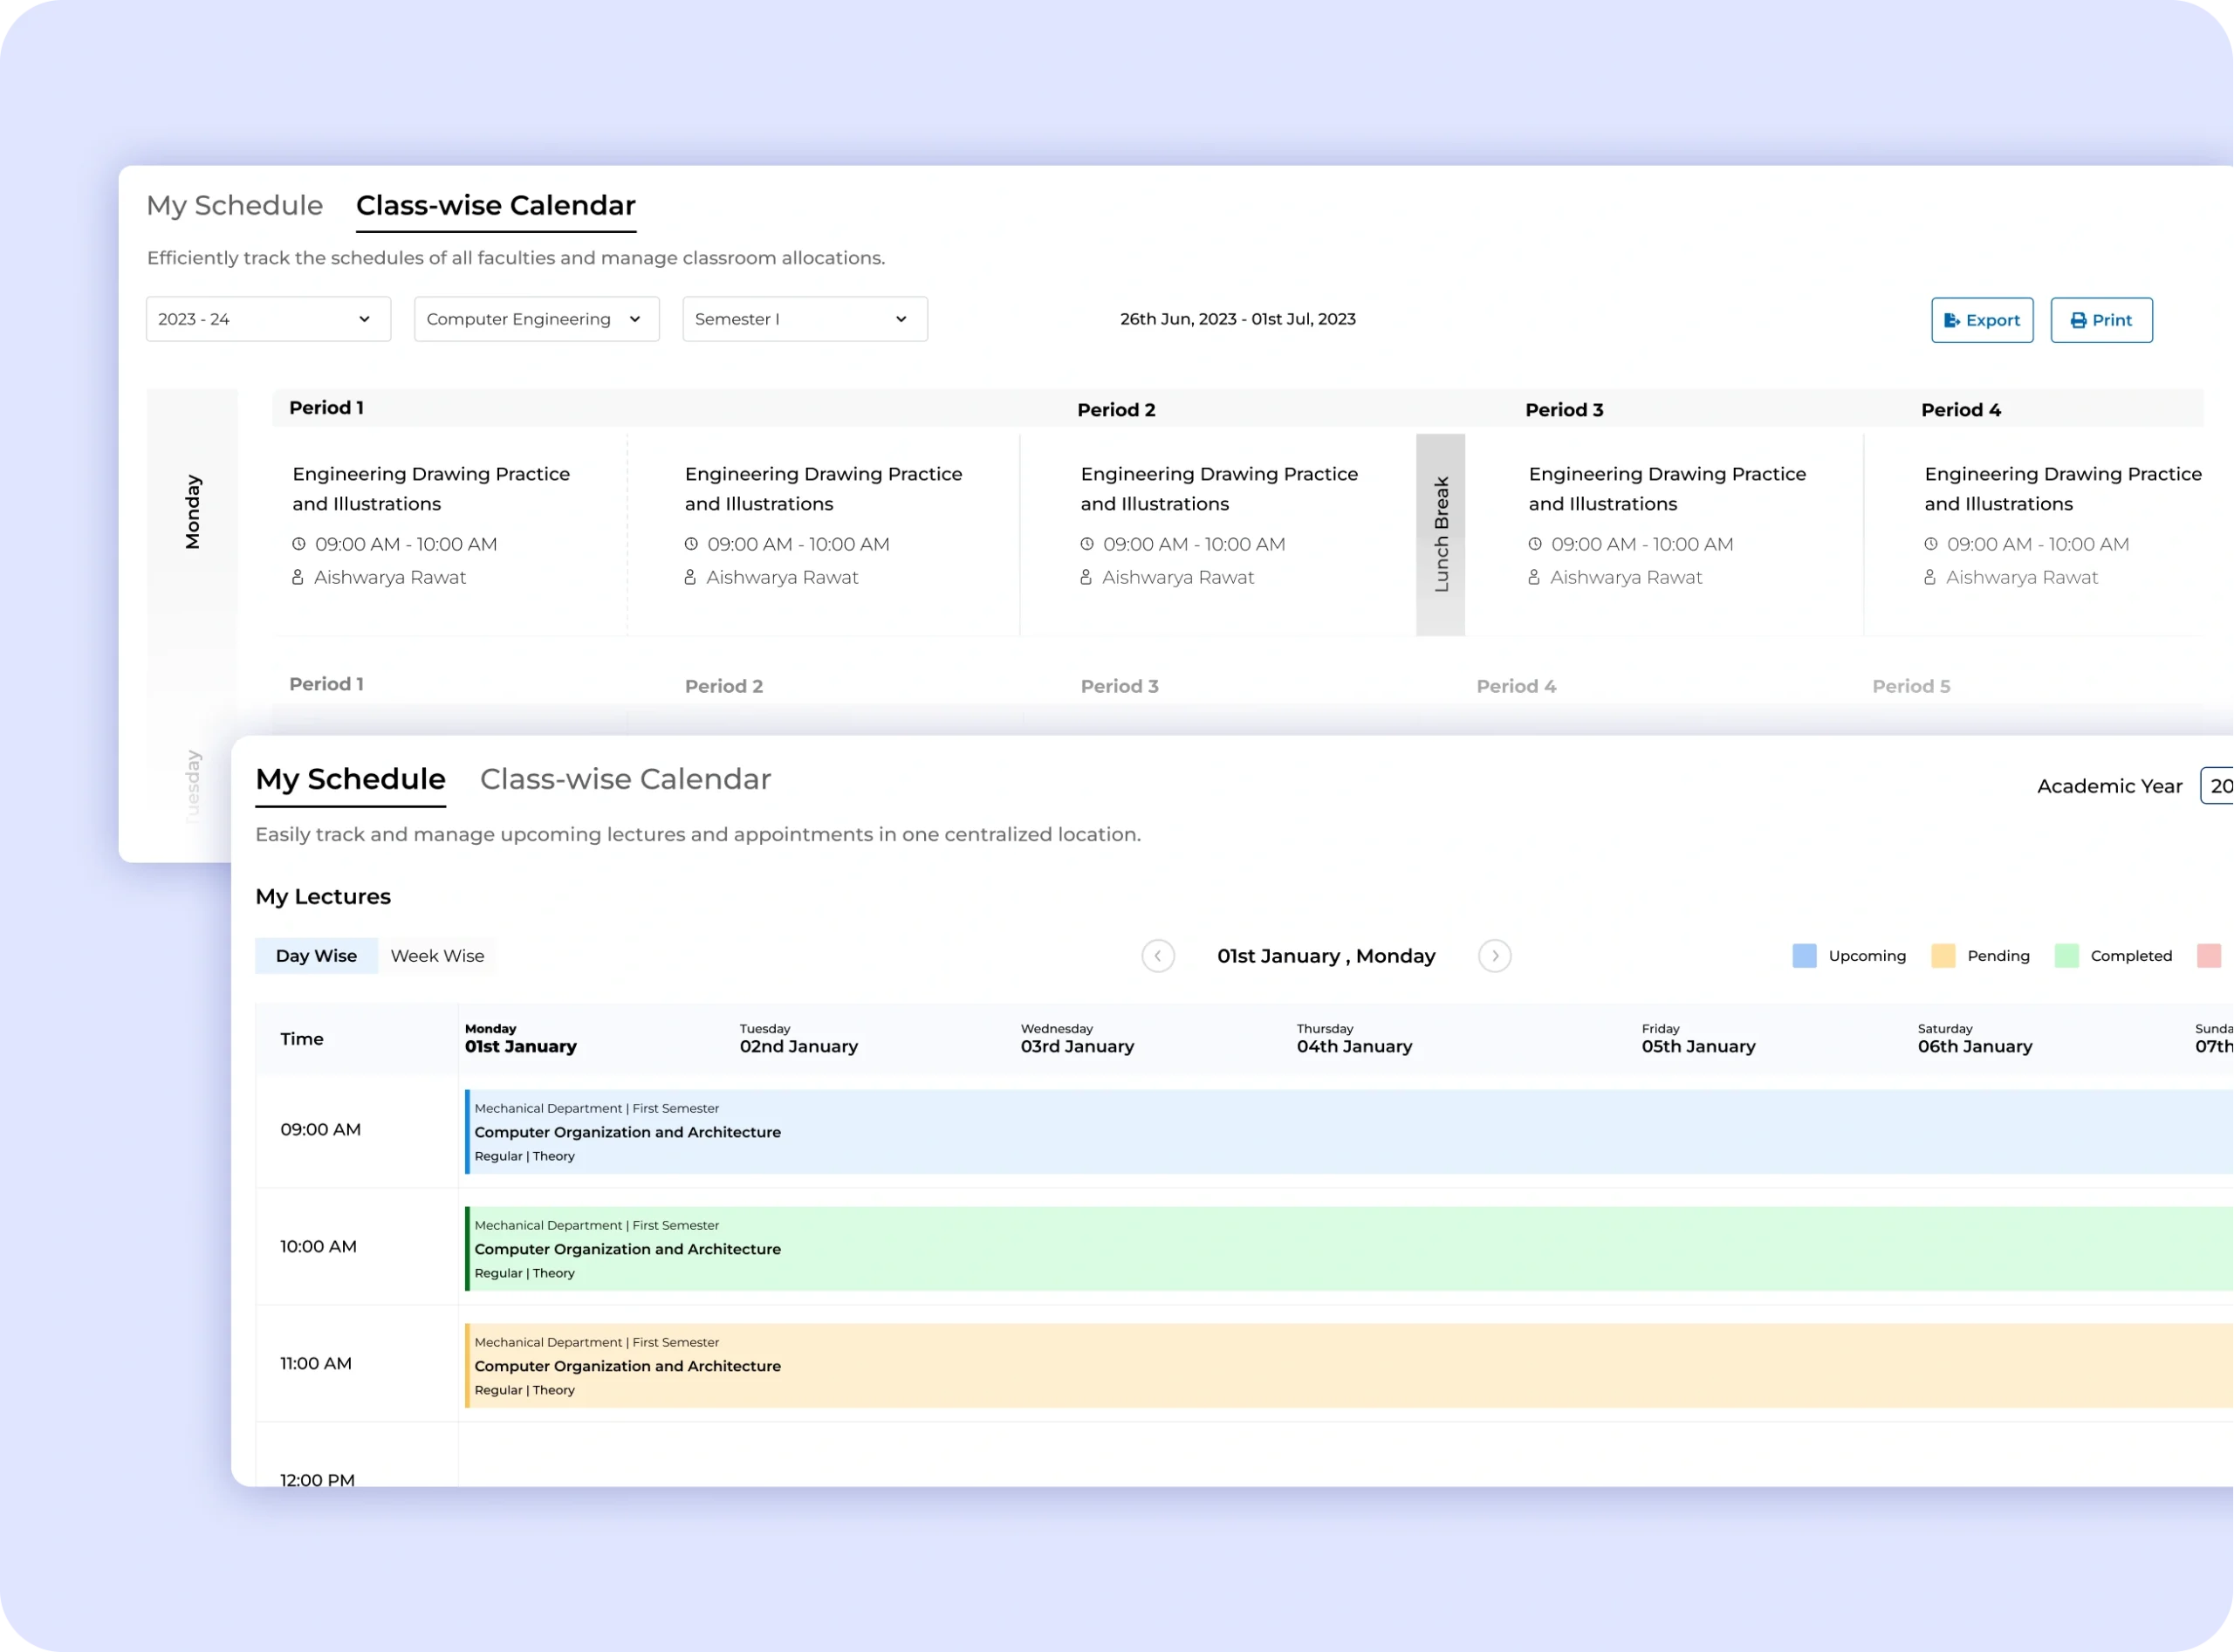Click person icon beside first Aishwarya Rawat
This screenshot has width=2234, height=1652.
tap(297, 577)
